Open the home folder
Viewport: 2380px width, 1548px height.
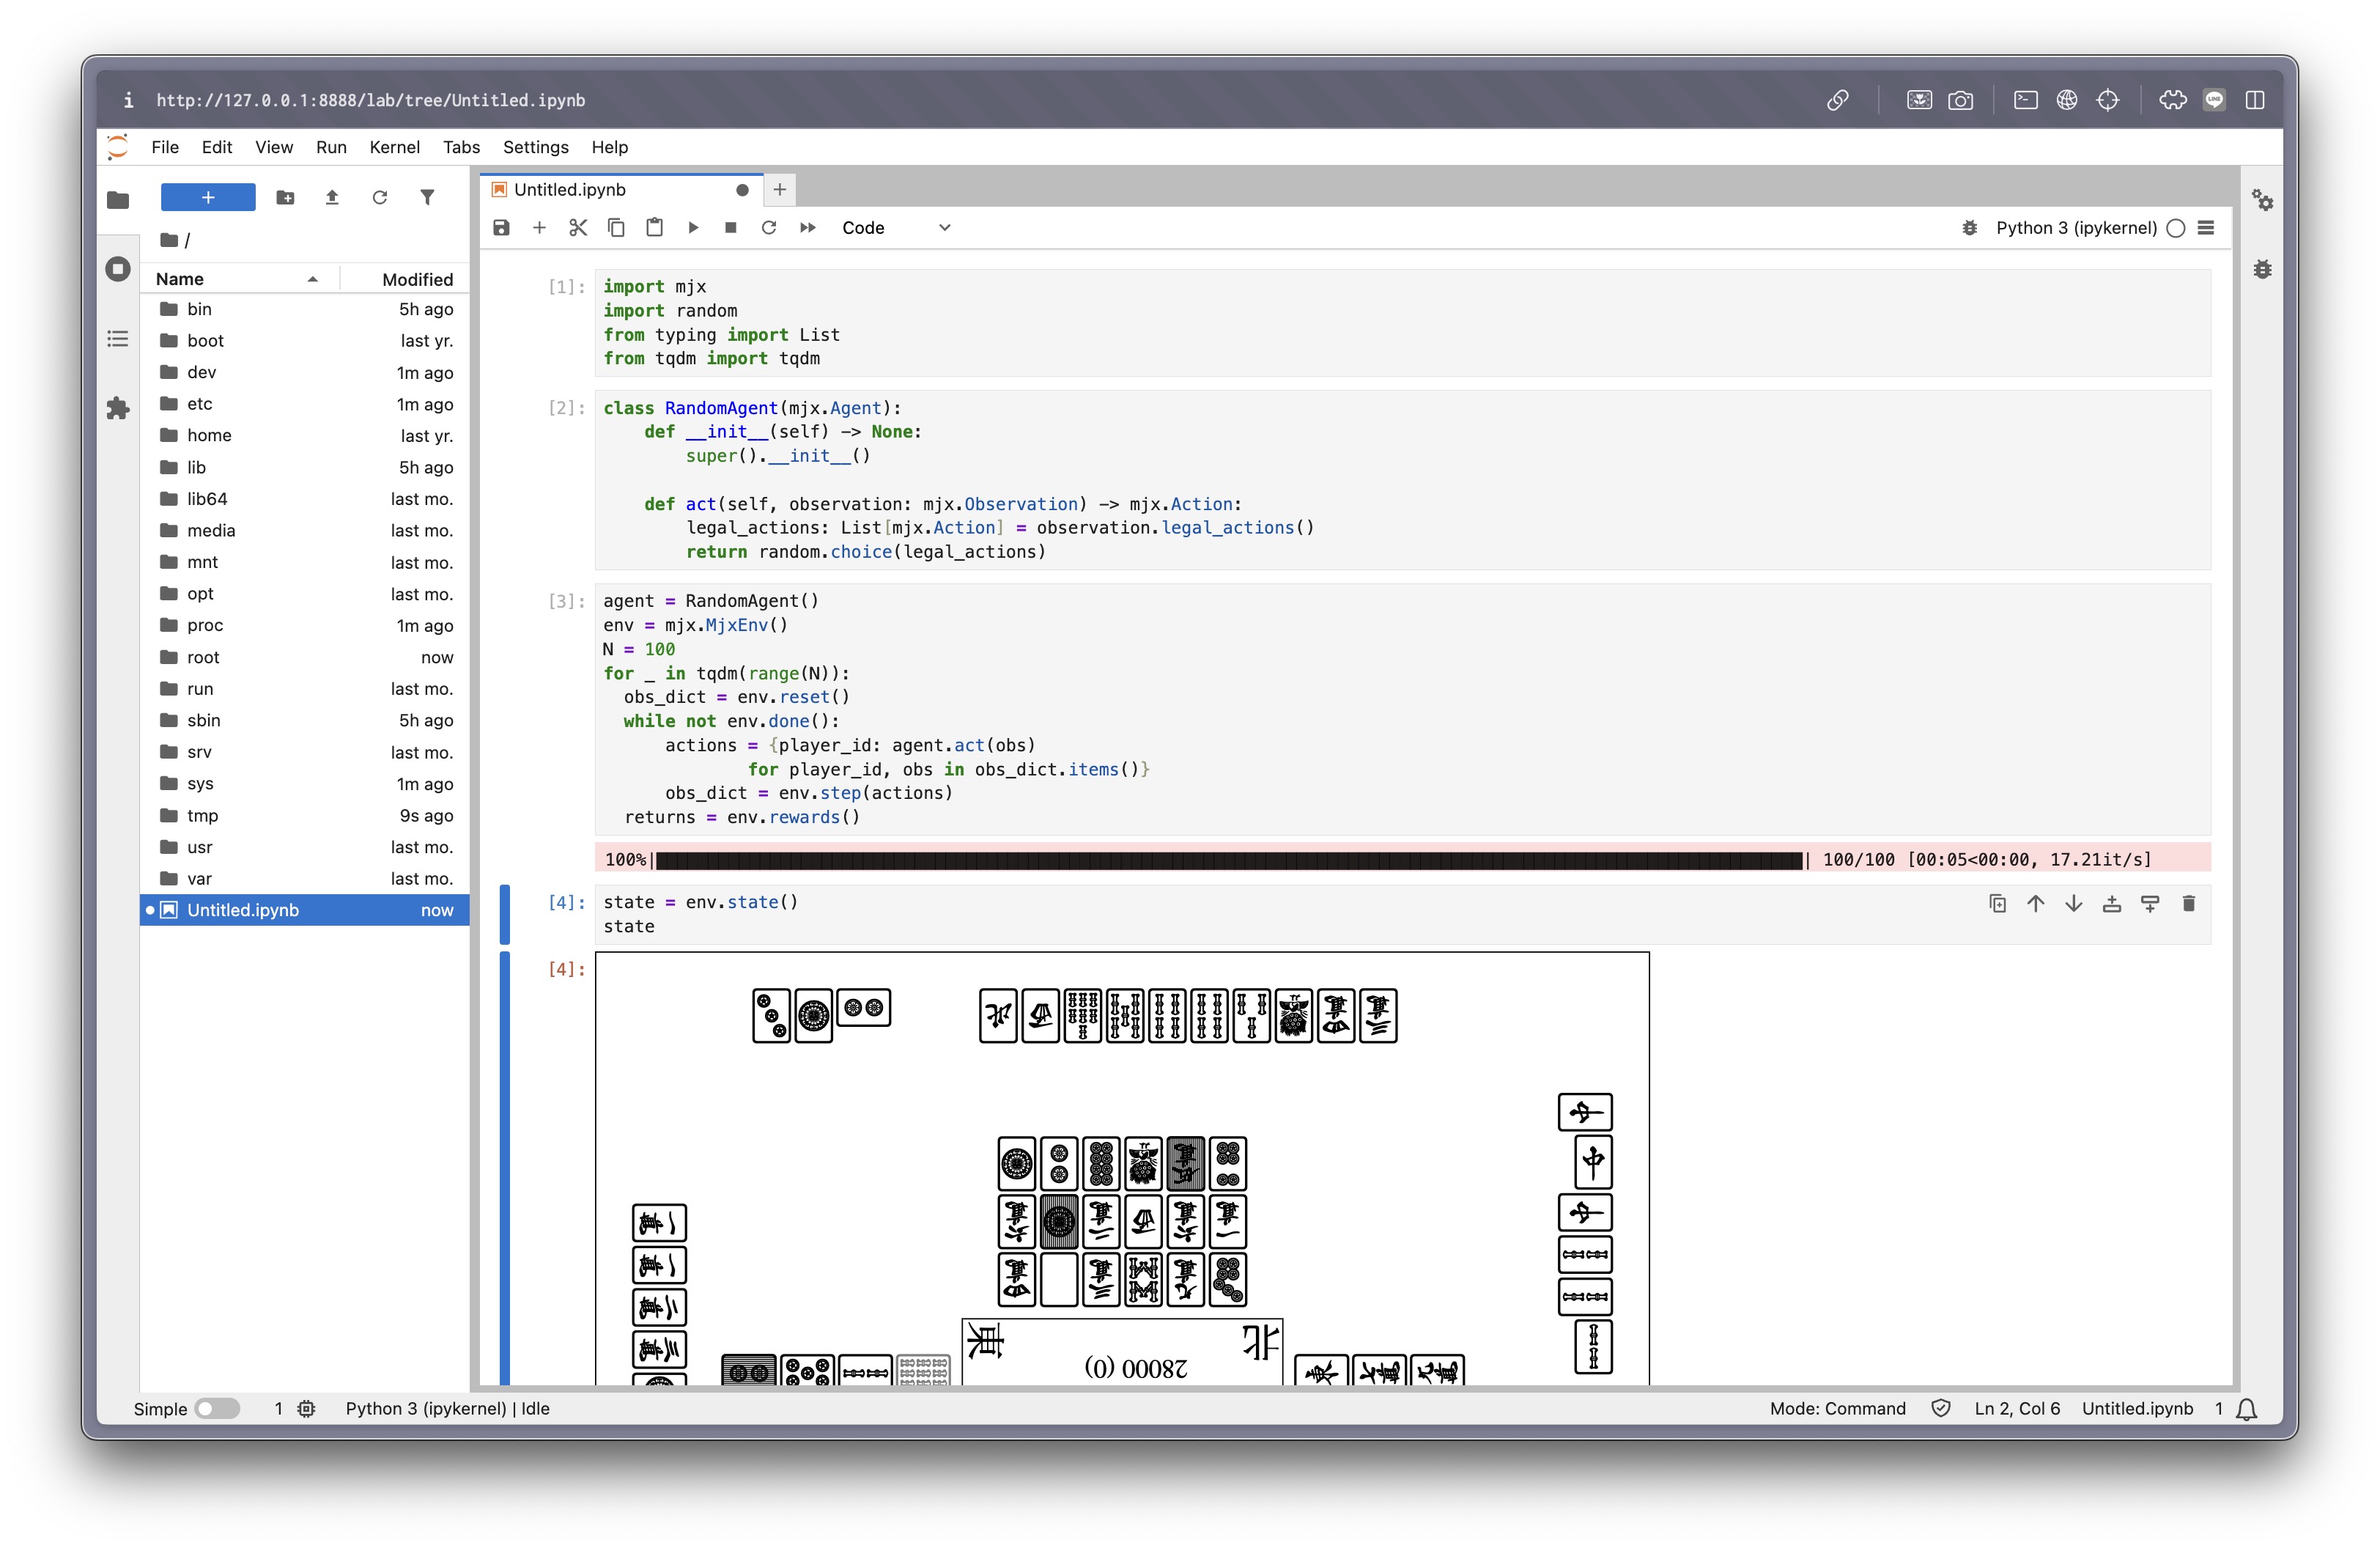(305, 435)
